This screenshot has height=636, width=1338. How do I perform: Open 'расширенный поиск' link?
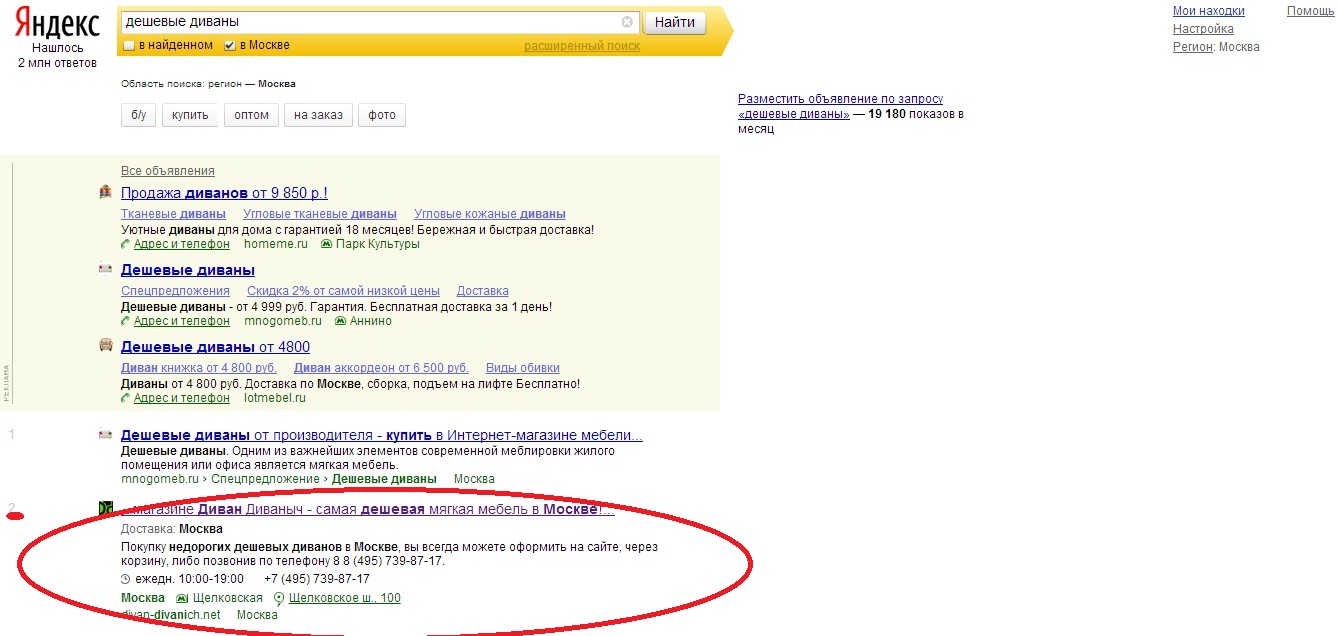coord(582,46)
